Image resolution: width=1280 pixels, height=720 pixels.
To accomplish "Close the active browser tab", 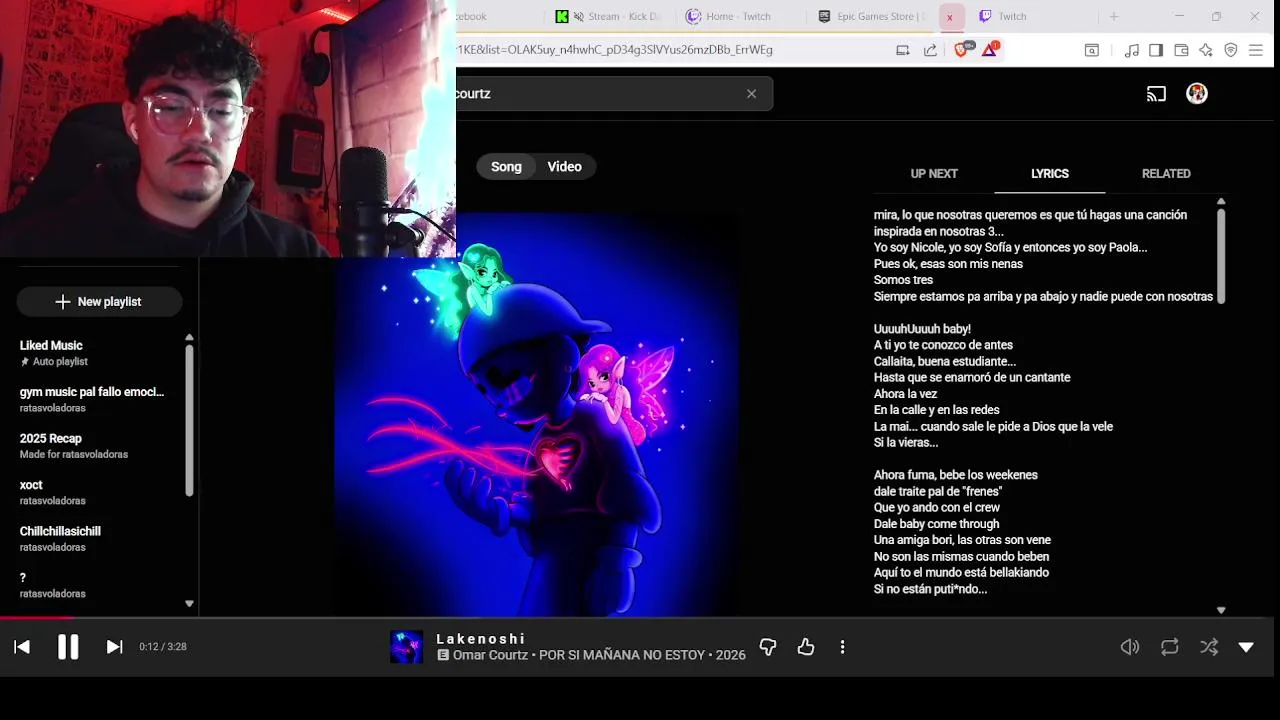I will click(x=950, y=17).
